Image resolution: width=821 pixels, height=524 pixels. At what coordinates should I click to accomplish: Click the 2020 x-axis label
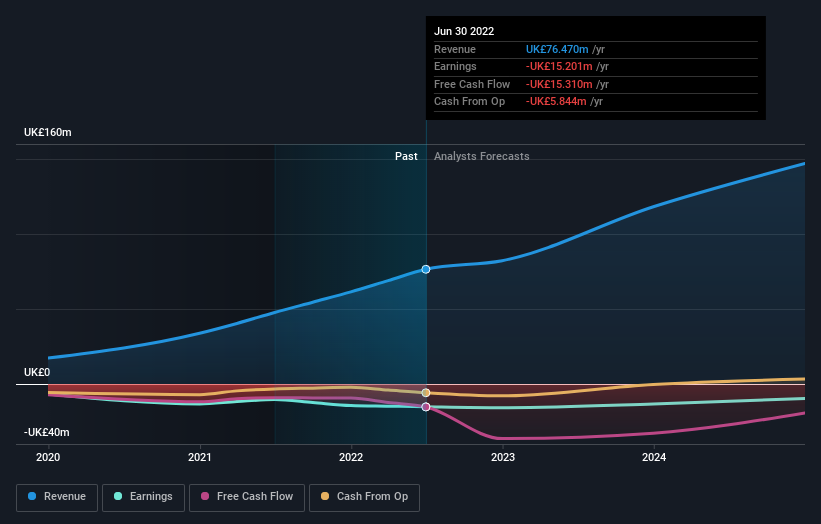pyautogui.click(x=48, y=457)
